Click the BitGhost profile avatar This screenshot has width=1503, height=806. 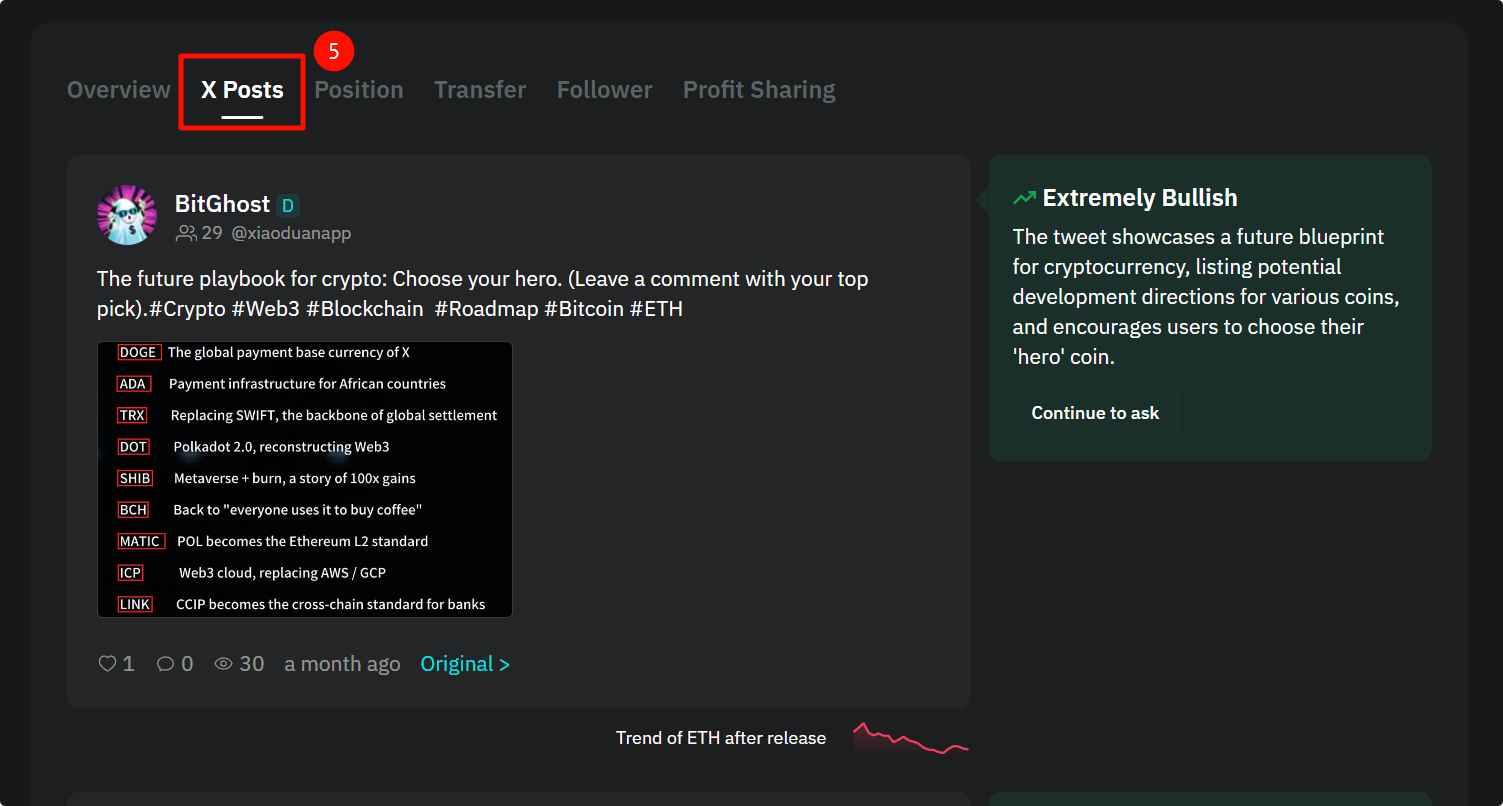pos(127,215)
